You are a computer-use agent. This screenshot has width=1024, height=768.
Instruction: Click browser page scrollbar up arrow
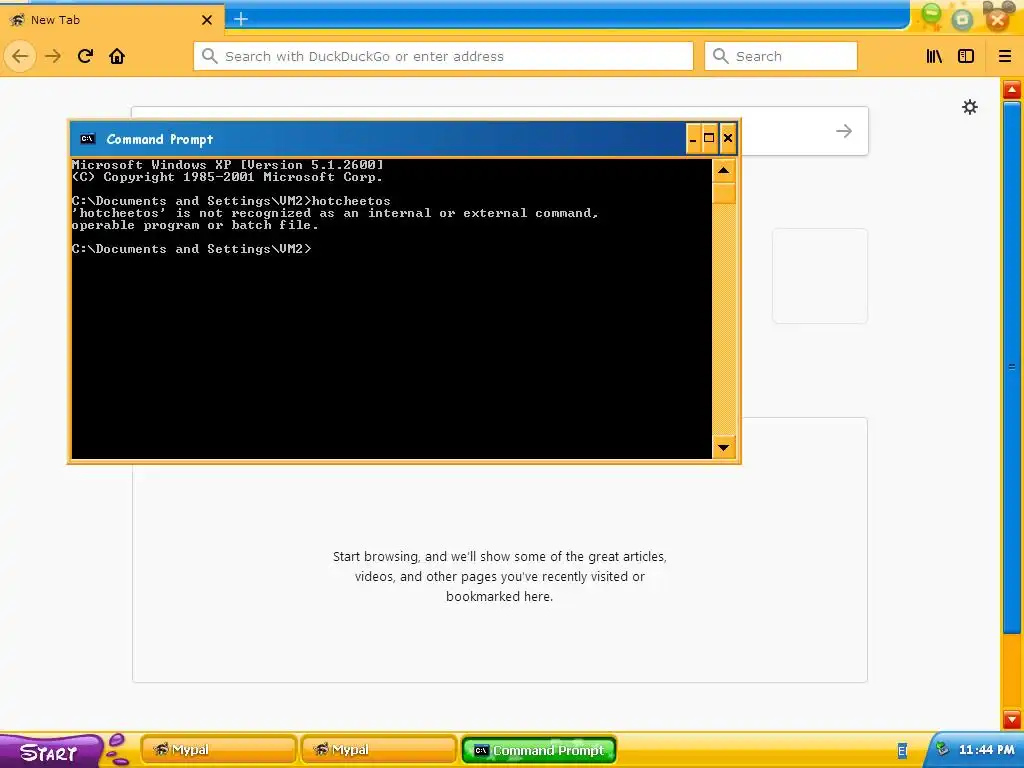pyautogui.click(x=1012, y=89)
